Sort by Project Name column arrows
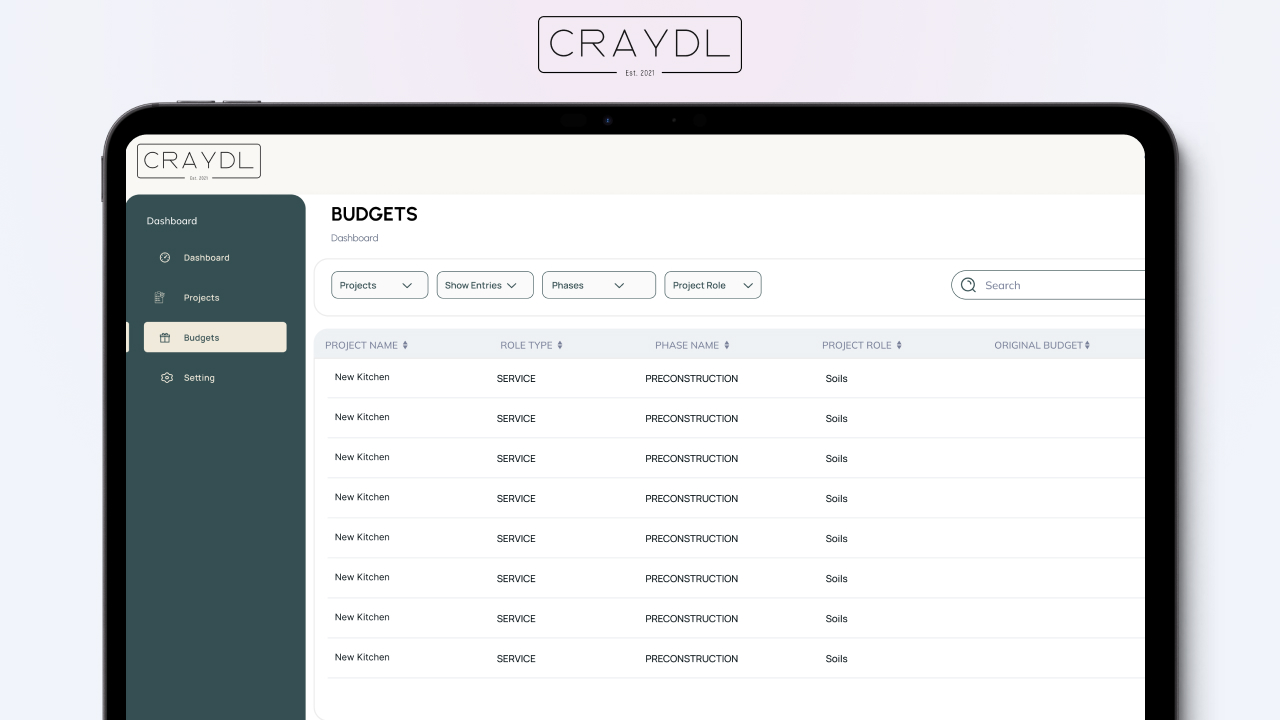The image size is (1280, 720). tap(405, 345)
